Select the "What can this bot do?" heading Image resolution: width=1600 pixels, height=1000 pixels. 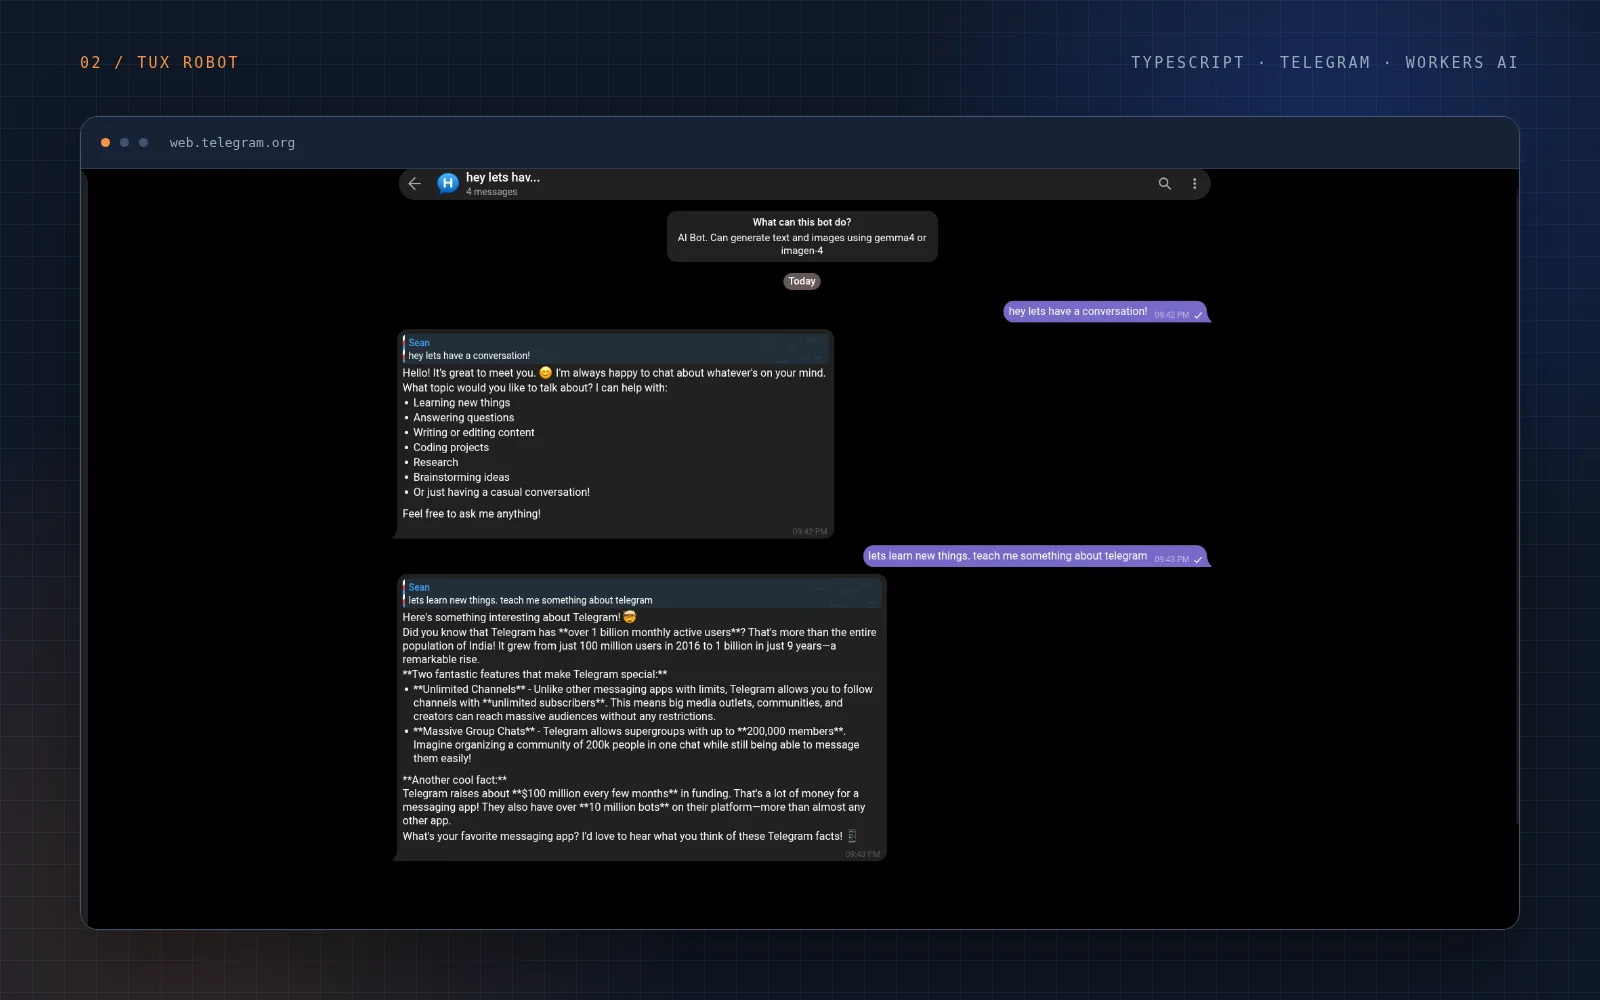802,222
